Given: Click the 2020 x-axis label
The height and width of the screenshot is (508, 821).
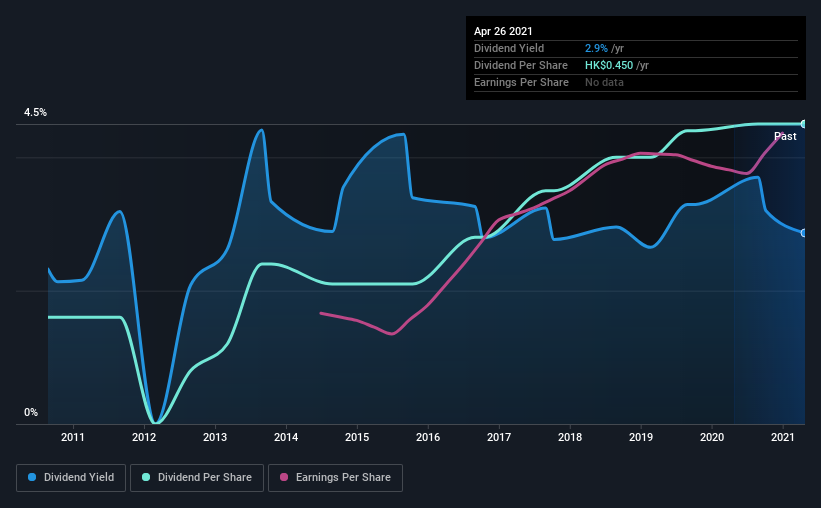Looking at the screenshot, I should tap(712, 437).
